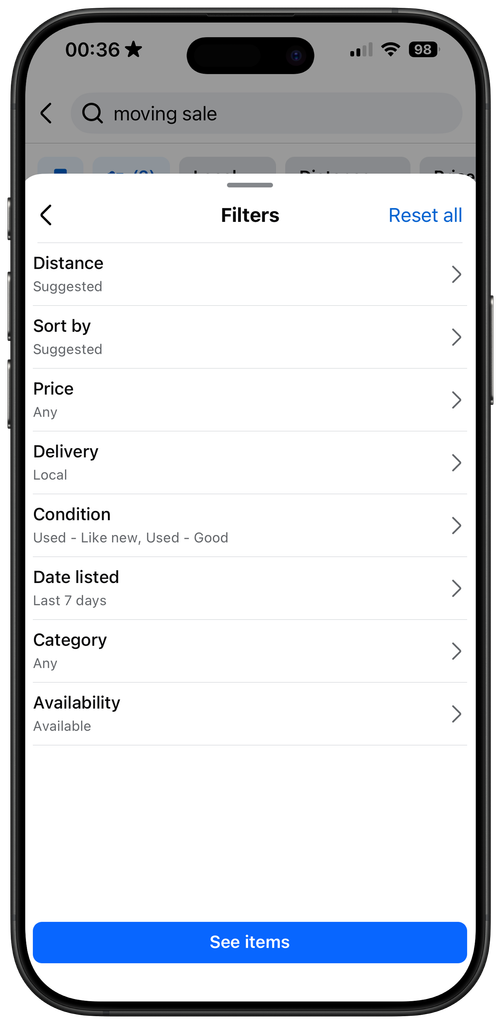Tap the moving sale search field
This screenshot has width=501, height=1024.
(267, 114)
